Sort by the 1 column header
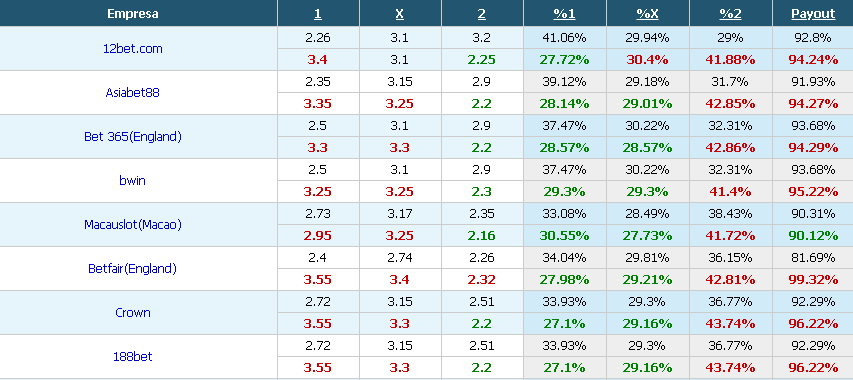Viewport: 853px width, 380px height. [x=318, y=14]
